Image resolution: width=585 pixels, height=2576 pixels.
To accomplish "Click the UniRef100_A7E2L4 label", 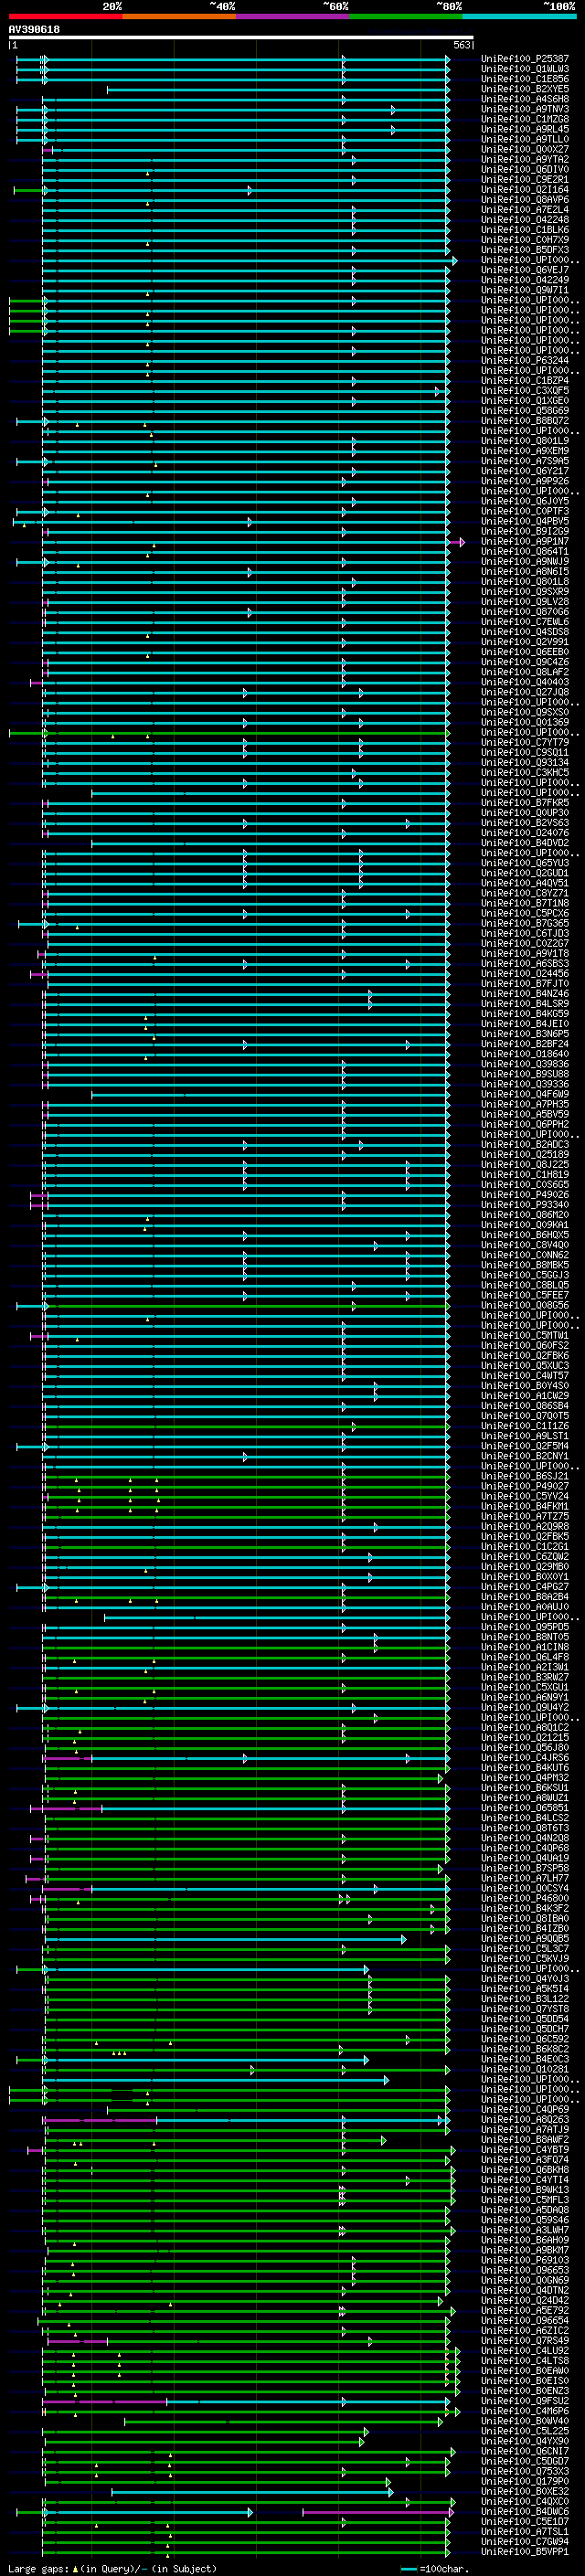I will click(x=525, y=210).
